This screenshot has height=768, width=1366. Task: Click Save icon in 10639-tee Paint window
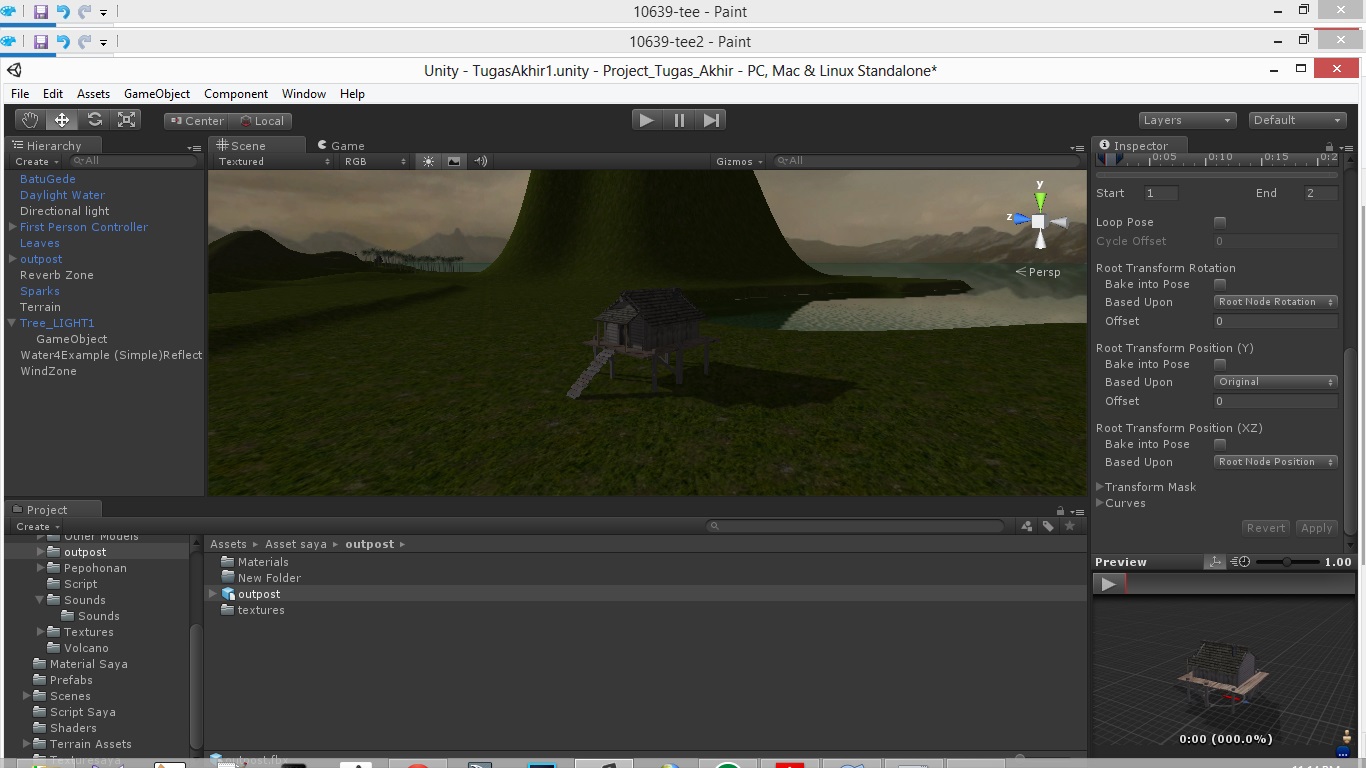pos(41,12)
